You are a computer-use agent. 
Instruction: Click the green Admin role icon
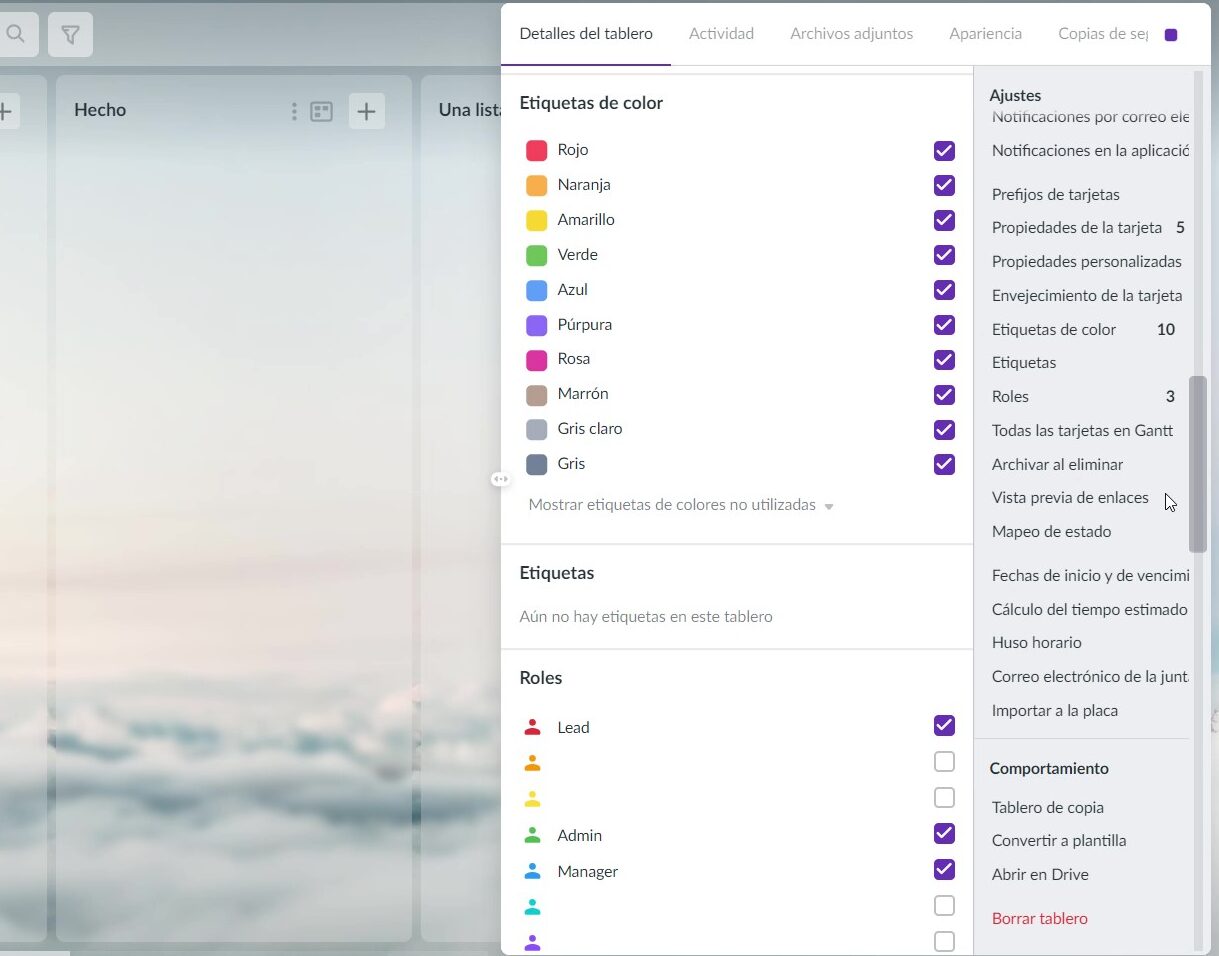coord(532,835)
